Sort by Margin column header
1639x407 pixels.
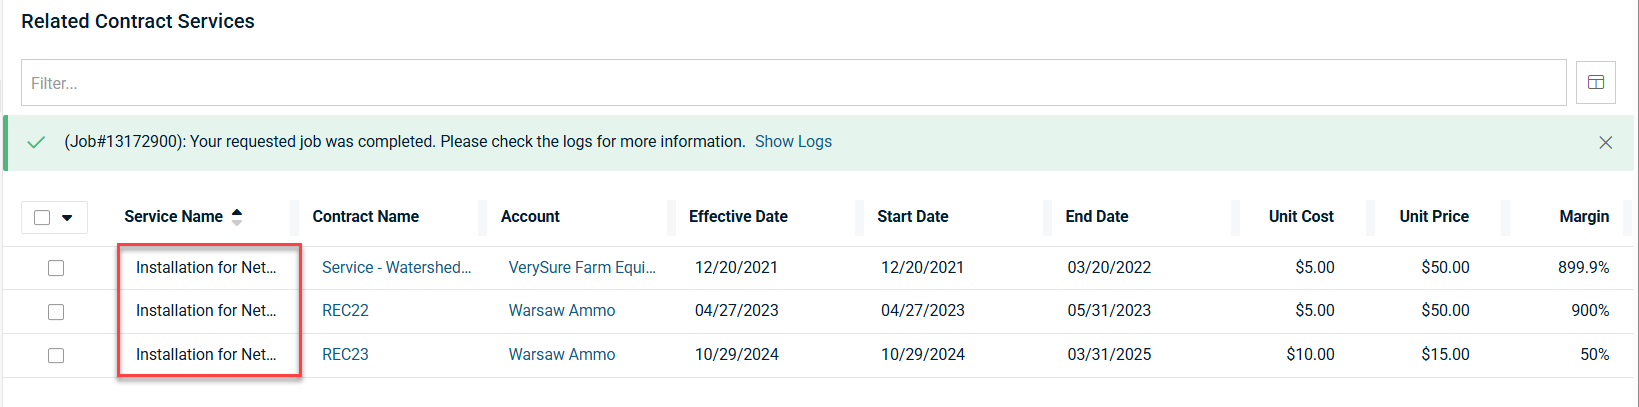[x=1583, y=217]
